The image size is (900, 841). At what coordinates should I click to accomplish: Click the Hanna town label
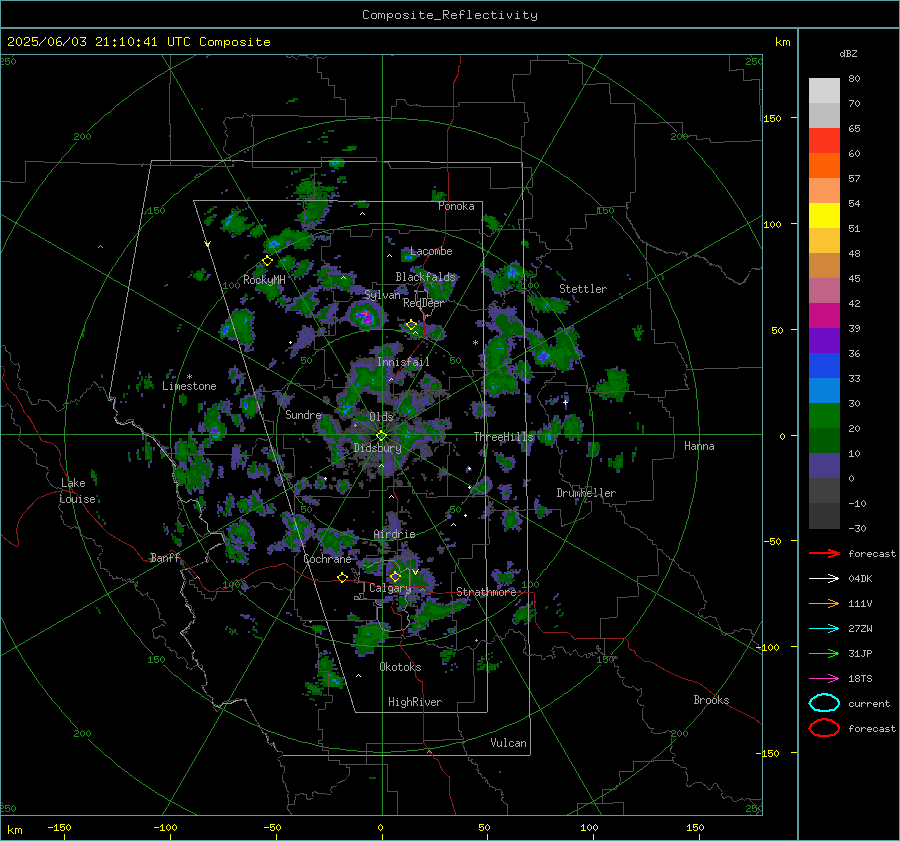tap(699, 445)
